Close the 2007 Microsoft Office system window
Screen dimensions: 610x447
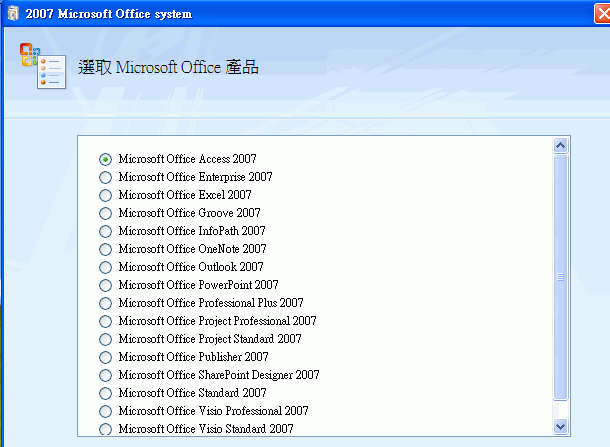(603, 14)
